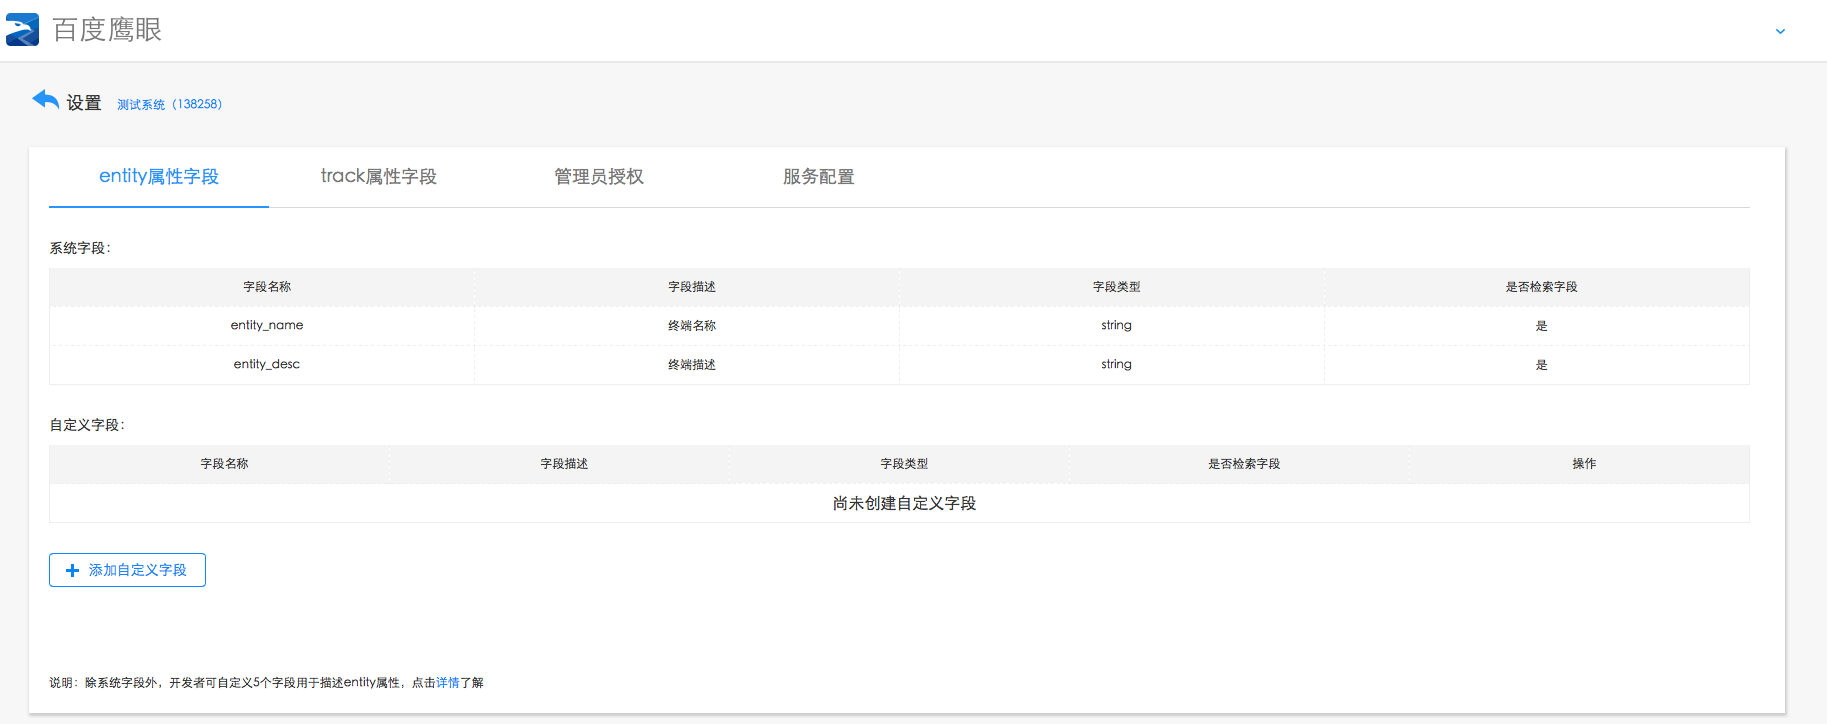Click the blue back arrow icon

click(x=45, y=99)
